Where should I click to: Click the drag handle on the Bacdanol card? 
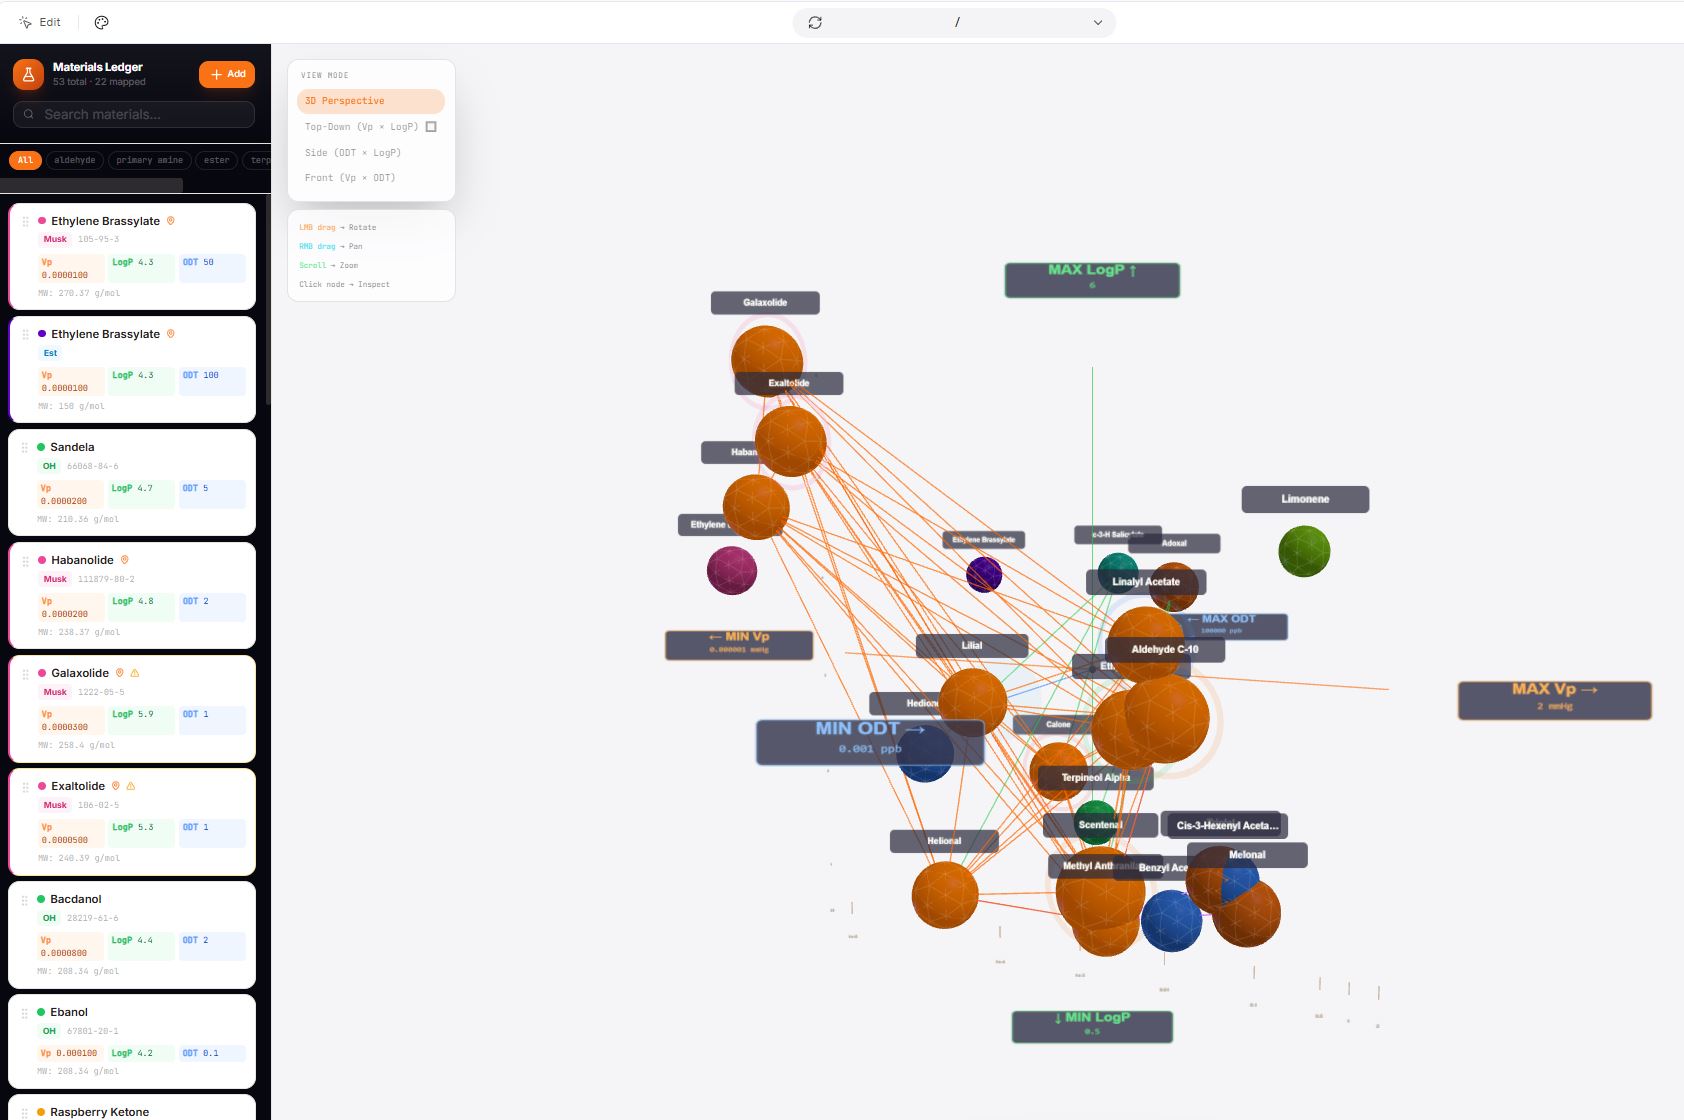(x=25, y=900)
